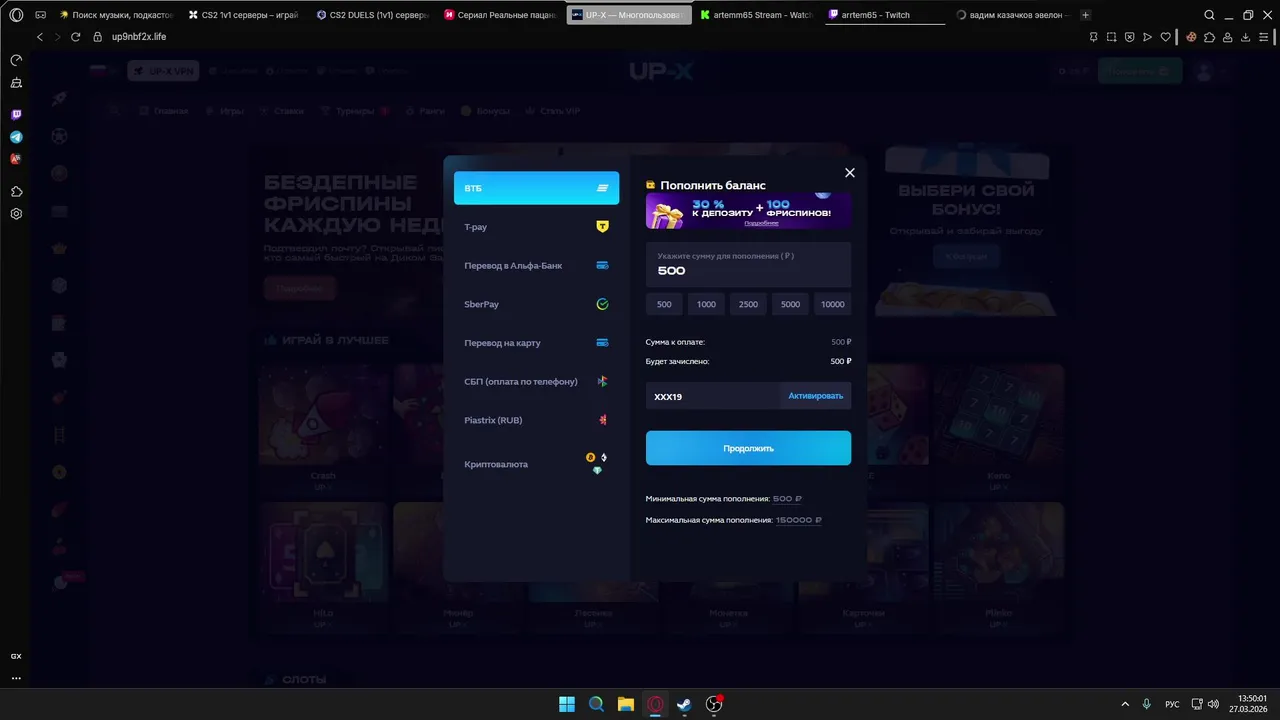Open Telegram panel in sidebar

(16, 137)
